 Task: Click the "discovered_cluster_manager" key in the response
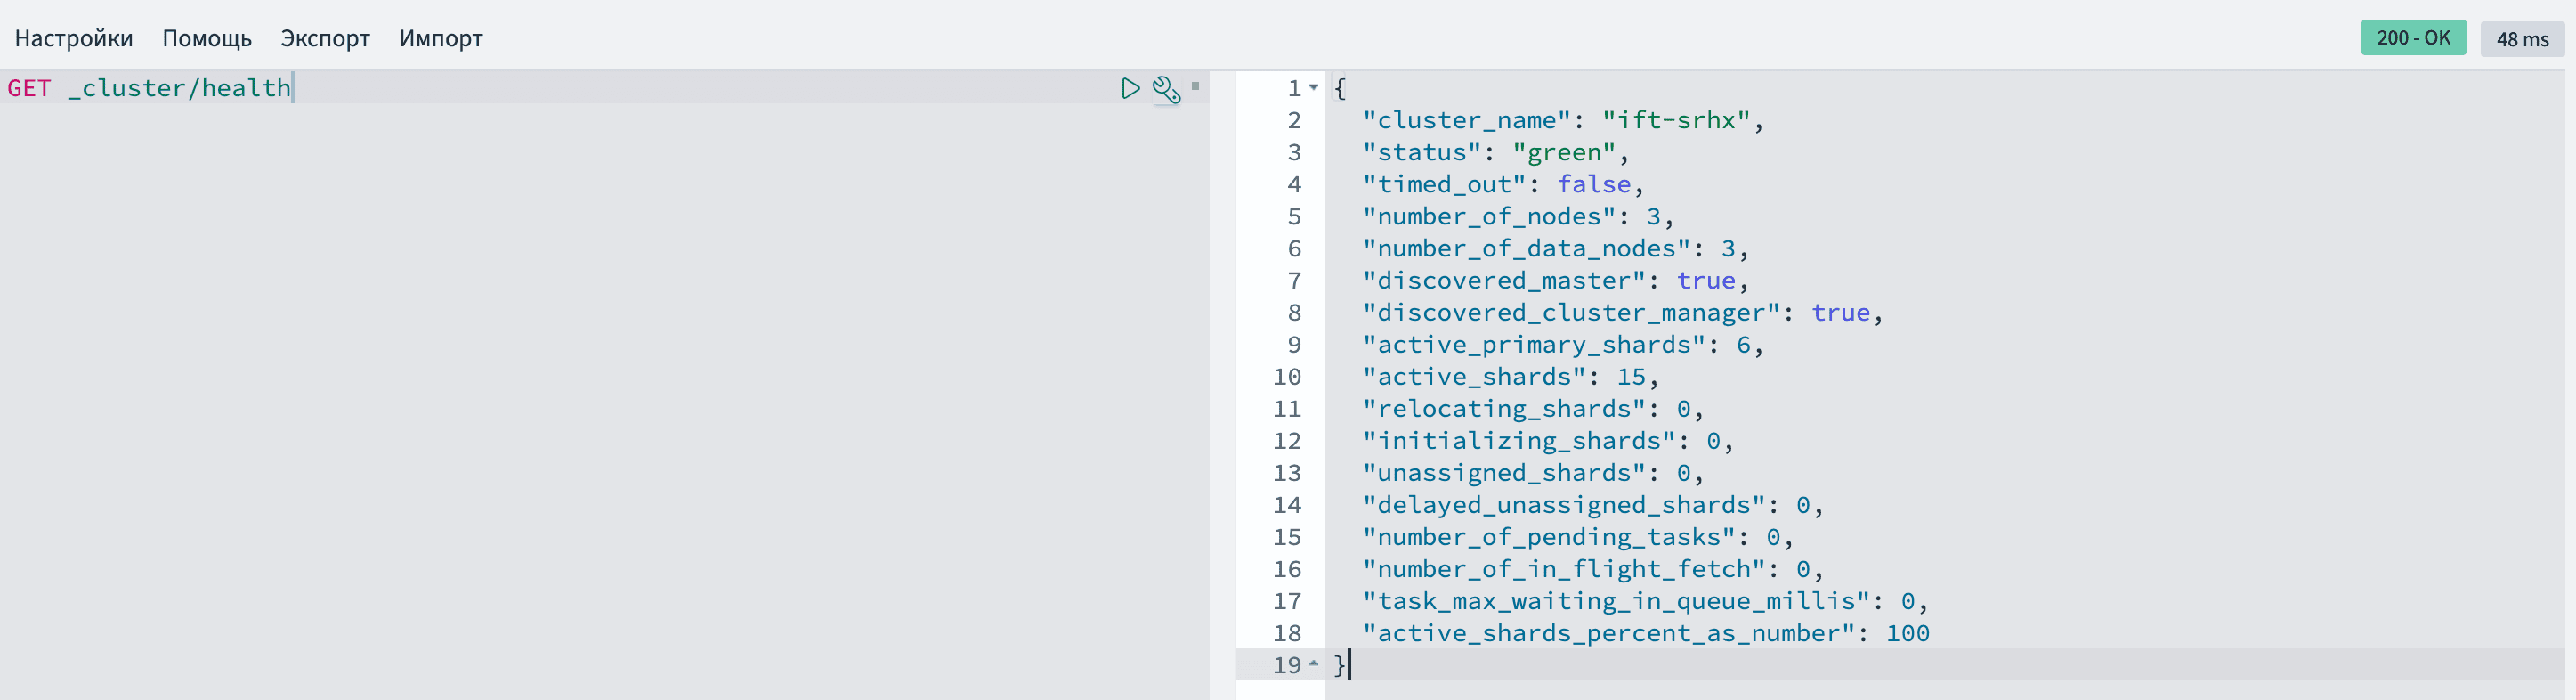[x=1571, y=313]
